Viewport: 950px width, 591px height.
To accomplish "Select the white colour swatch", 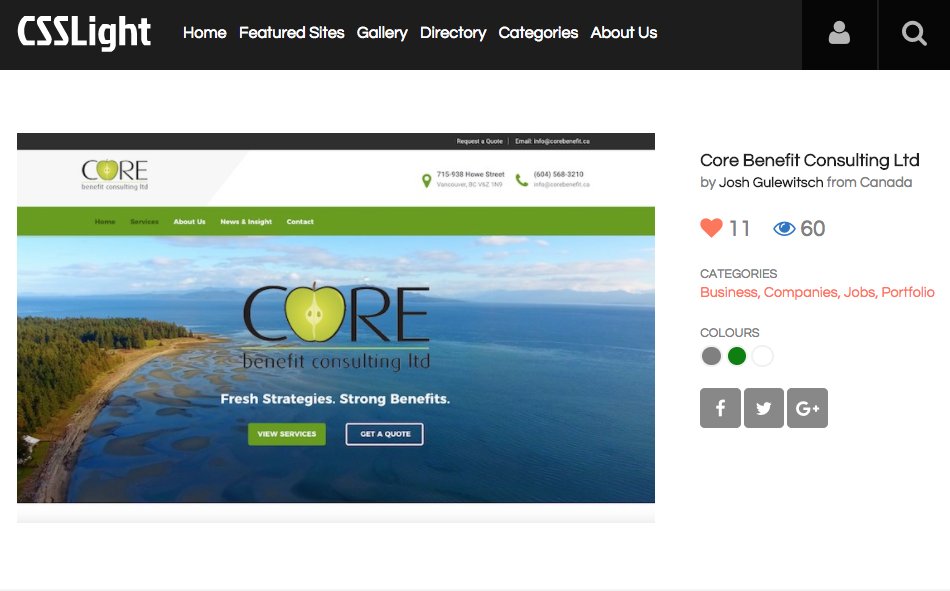I will click(762, 356).
